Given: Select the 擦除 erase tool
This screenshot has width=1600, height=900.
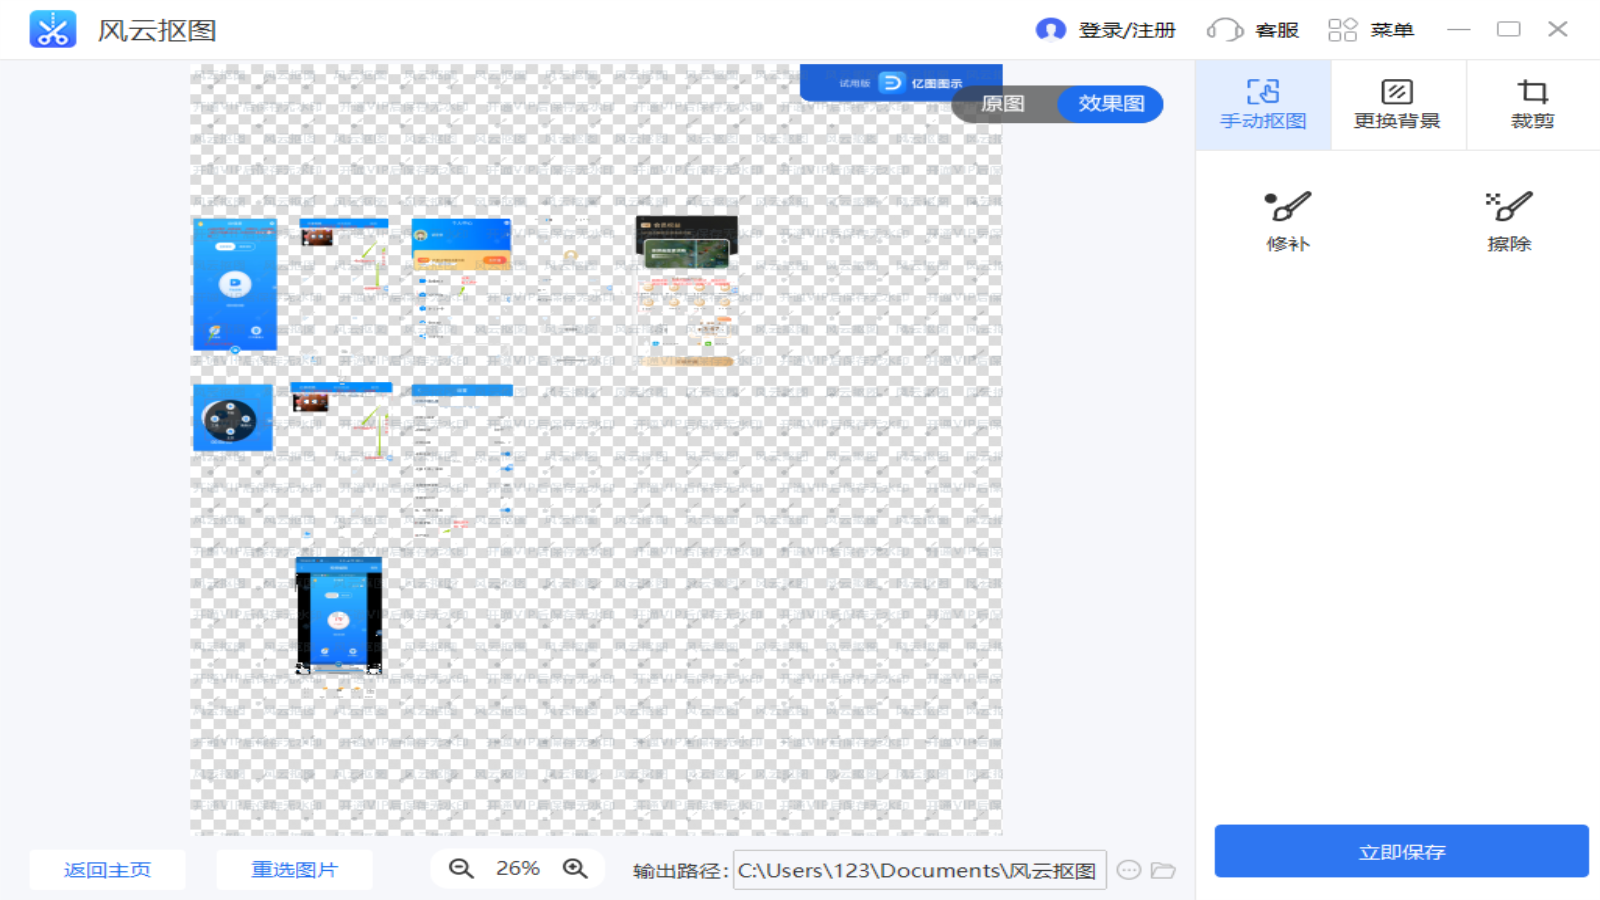Looking at the screenshot, I should [x=1508, y=220].
